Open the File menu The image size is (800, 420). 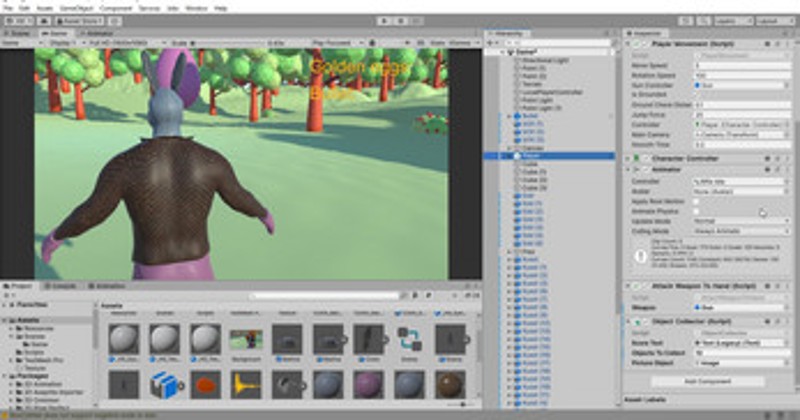click(x=8, y=8)
